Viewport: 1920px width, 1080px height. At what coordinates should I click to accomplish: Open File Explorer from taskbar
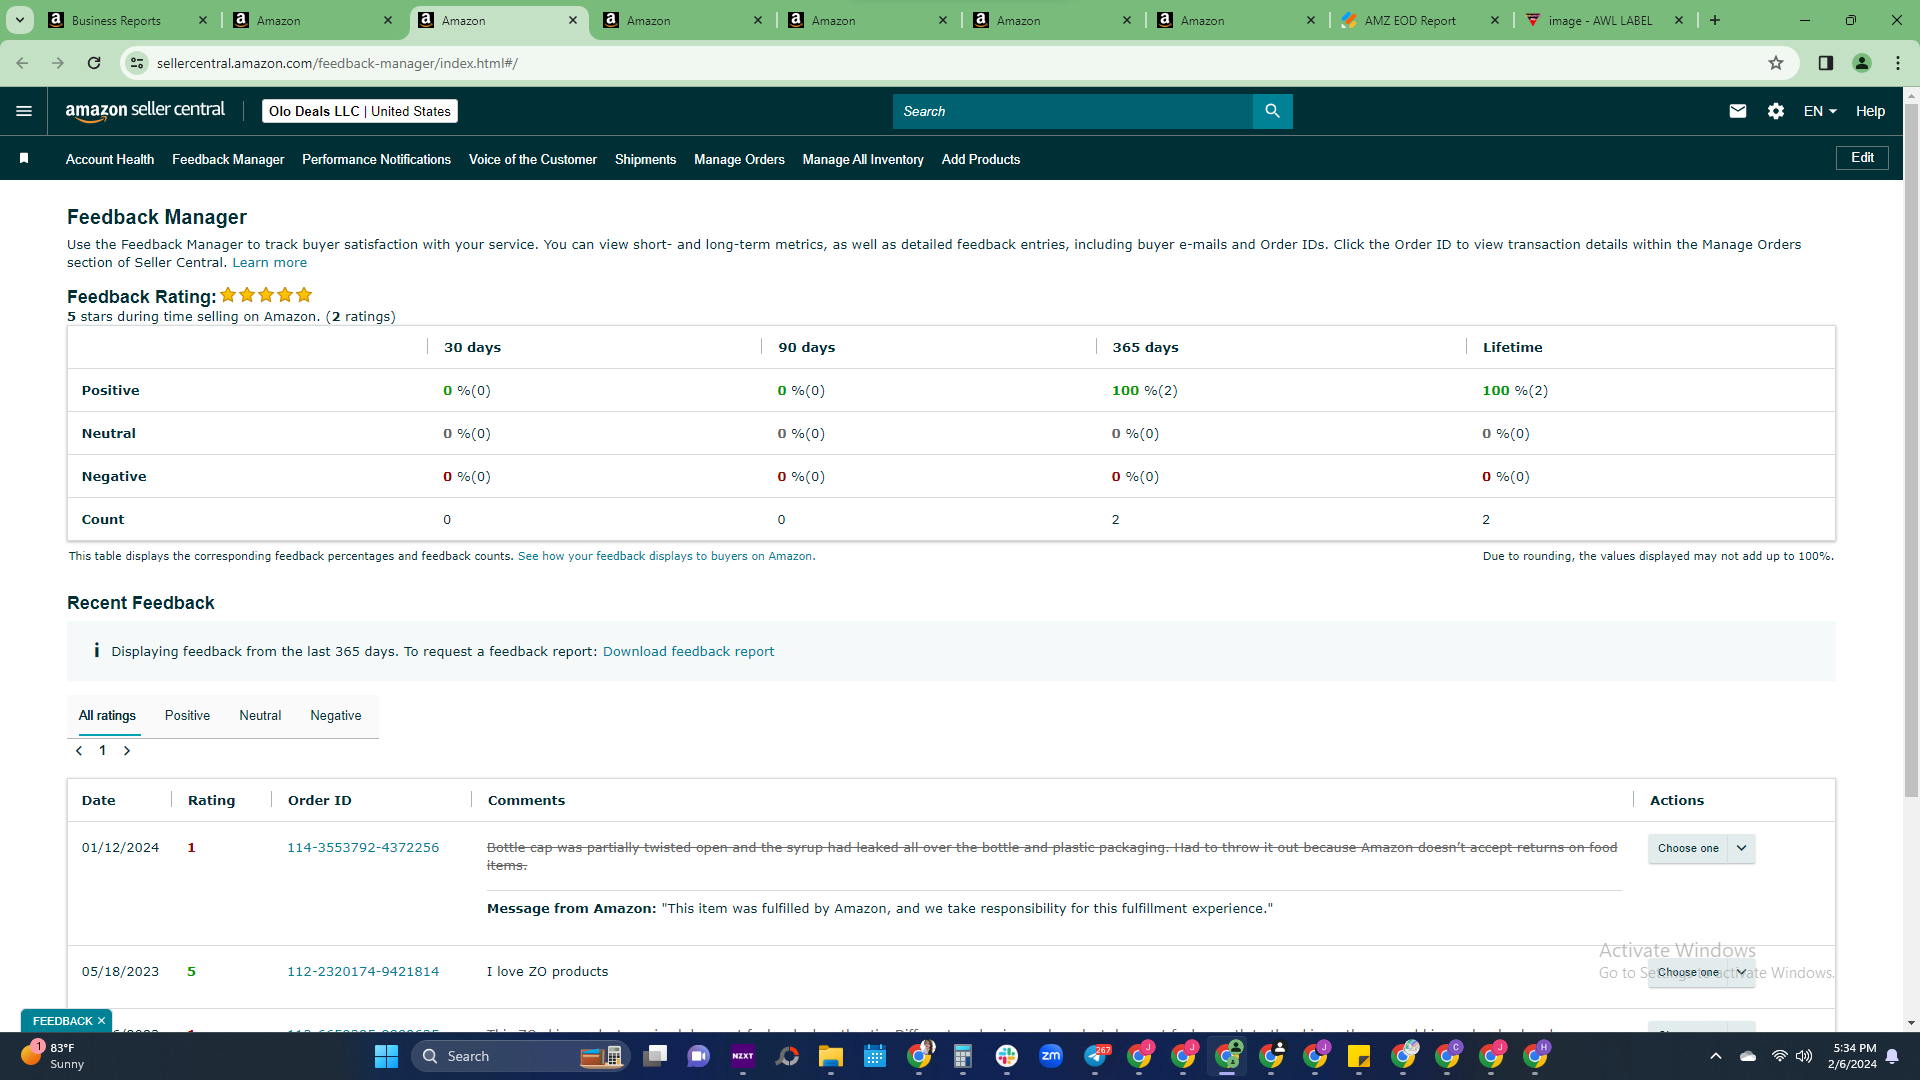click(831, 1056)
